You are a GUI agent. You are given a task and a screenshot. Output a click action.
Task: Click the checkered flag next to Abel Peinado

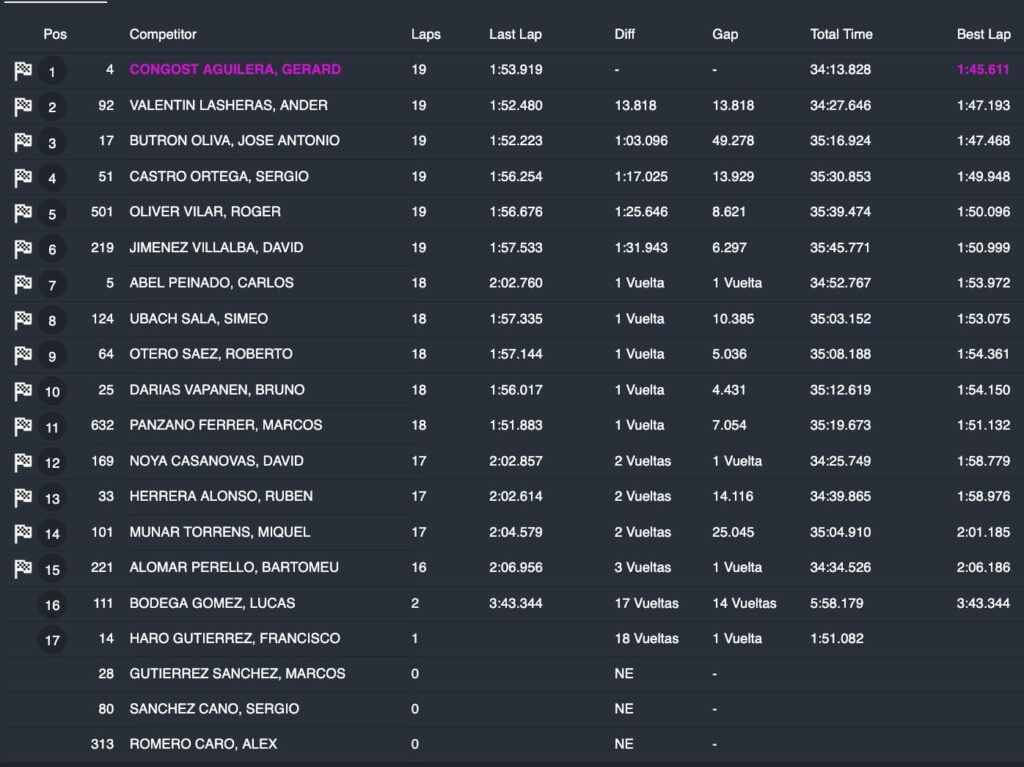point(23,285)
